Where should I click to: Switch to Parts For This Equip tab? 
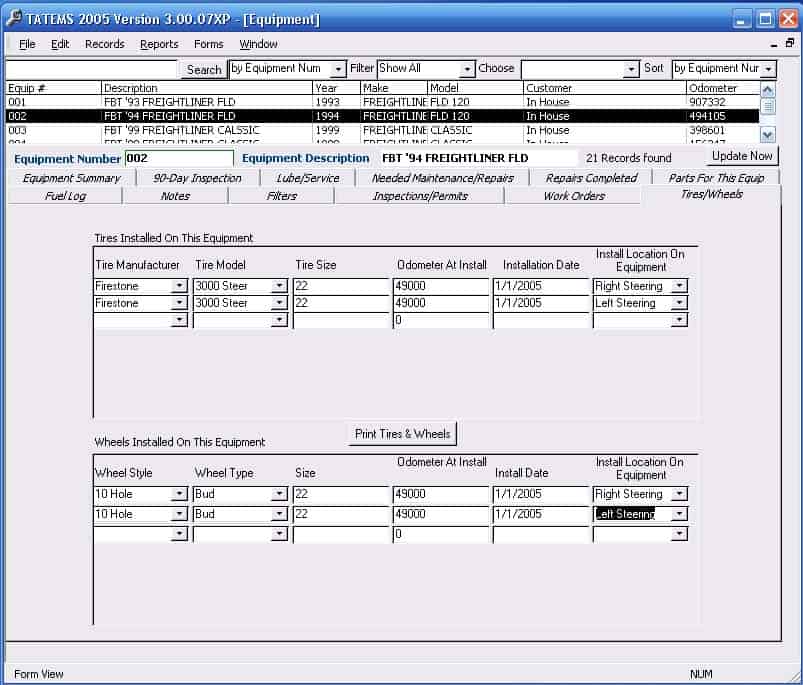coord(716,178)
